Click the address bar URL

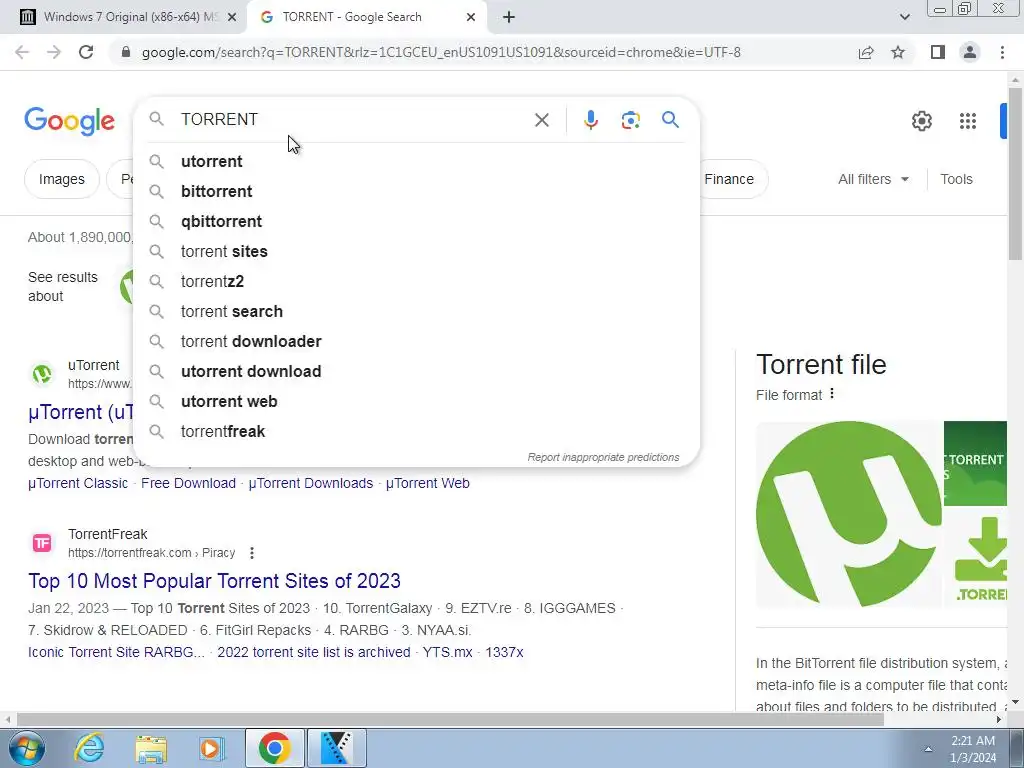tap(441, 52)
